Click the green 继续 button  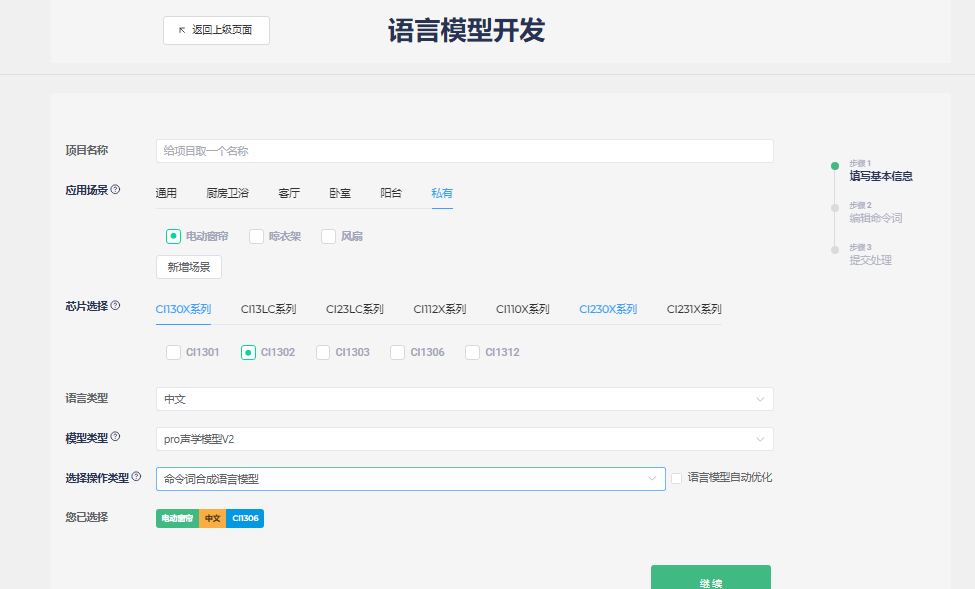click(x=711, y=578)
